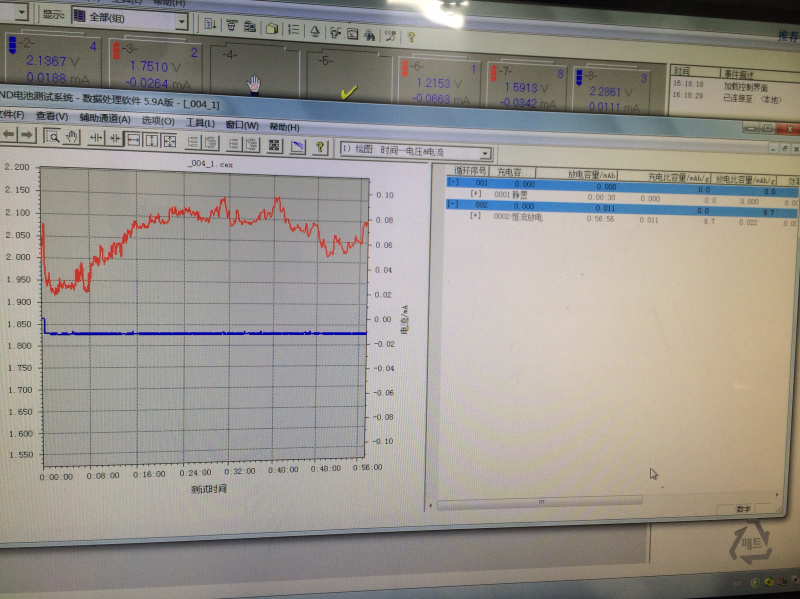Collapse cycle 001 row with [-]
The height and width of the screenshot is (599, 800).
pyautogui.click(x=453, y=181)
